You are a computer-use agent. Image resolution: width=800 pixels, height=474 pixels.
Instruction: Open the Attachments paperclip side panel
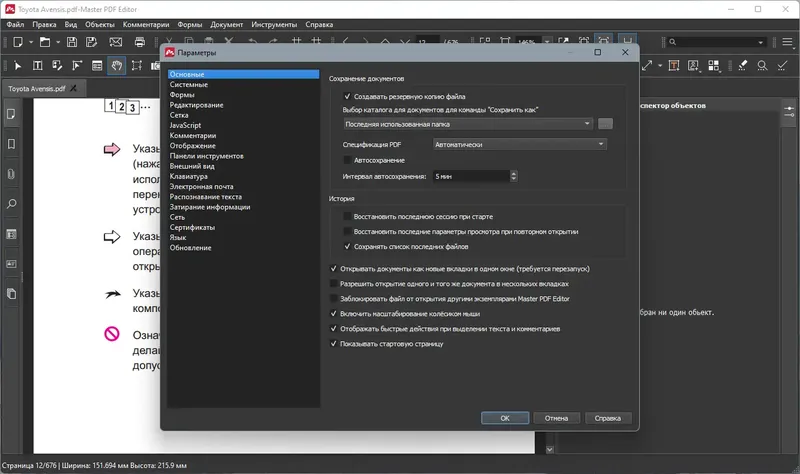tap(11, 174)
